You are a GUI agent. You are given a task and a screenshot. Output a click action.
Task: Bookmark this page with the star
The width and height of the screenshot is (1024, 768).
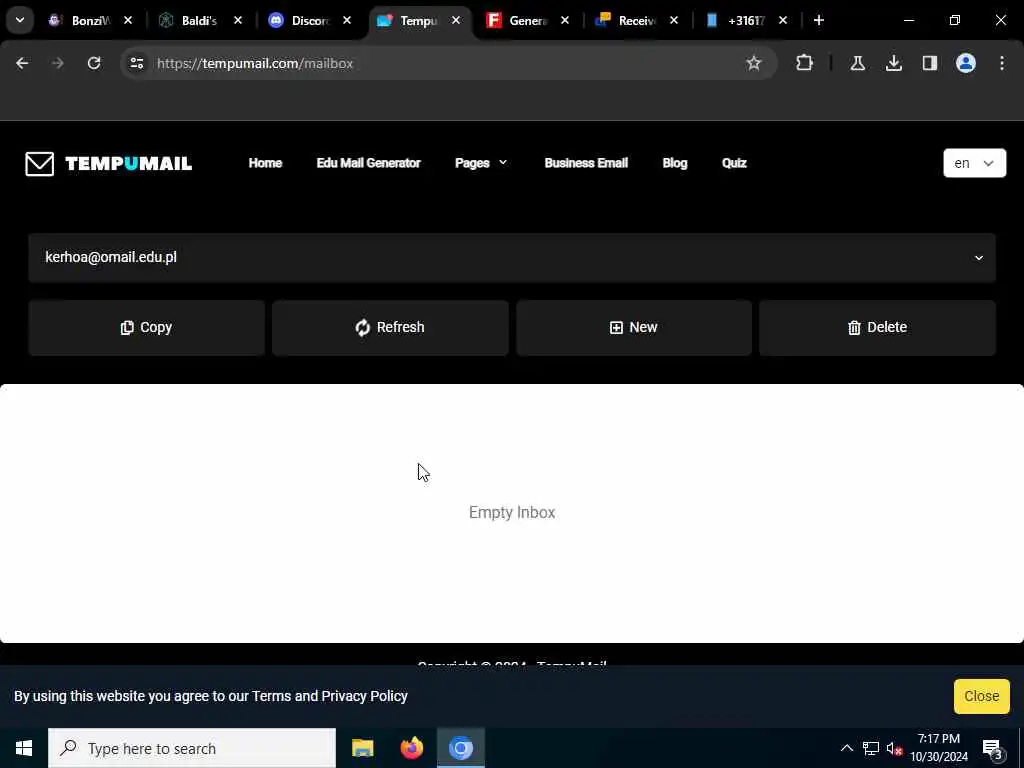click(x=754, y=63)
